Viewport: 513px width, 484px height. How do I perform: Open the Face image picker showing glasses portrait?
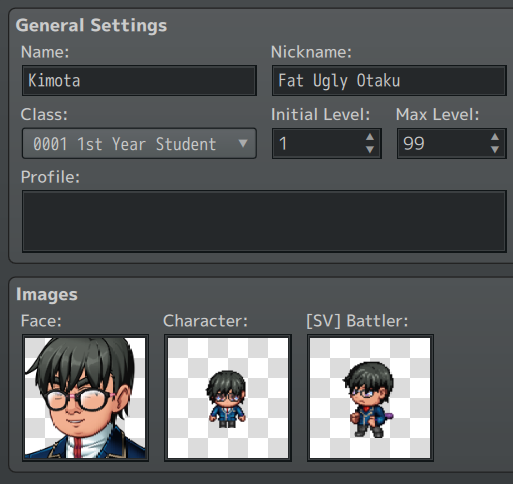click(85, 398)
